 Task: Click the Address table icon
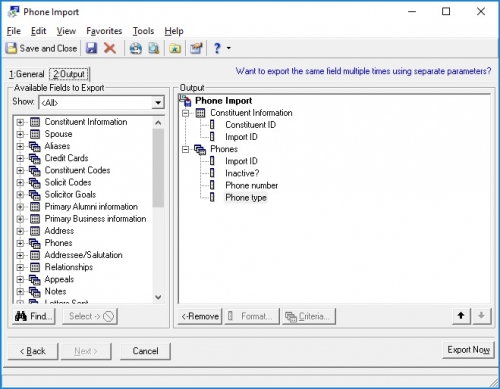35,231
